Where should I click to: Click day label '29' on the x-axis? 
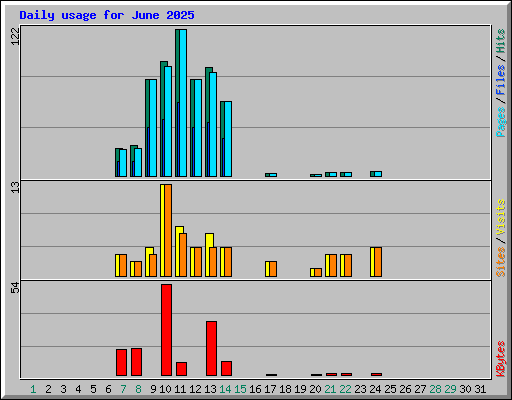coord(450,389)
